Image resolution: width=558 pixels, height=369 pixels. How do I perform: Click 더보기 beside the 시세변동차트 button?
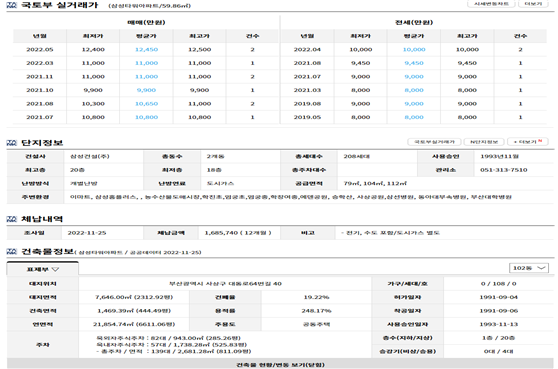tap(533, 4)
